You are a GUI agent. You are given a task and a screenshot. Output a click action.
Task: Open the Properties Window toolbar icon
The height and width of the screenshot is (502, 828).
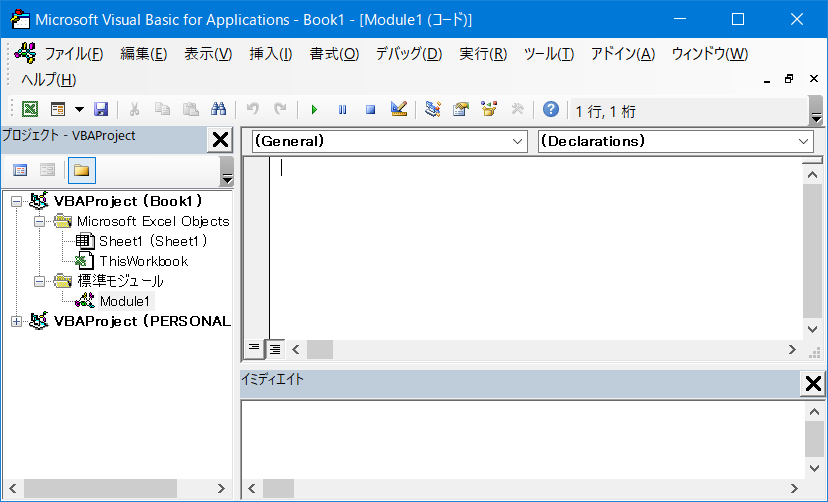(460, 109)
